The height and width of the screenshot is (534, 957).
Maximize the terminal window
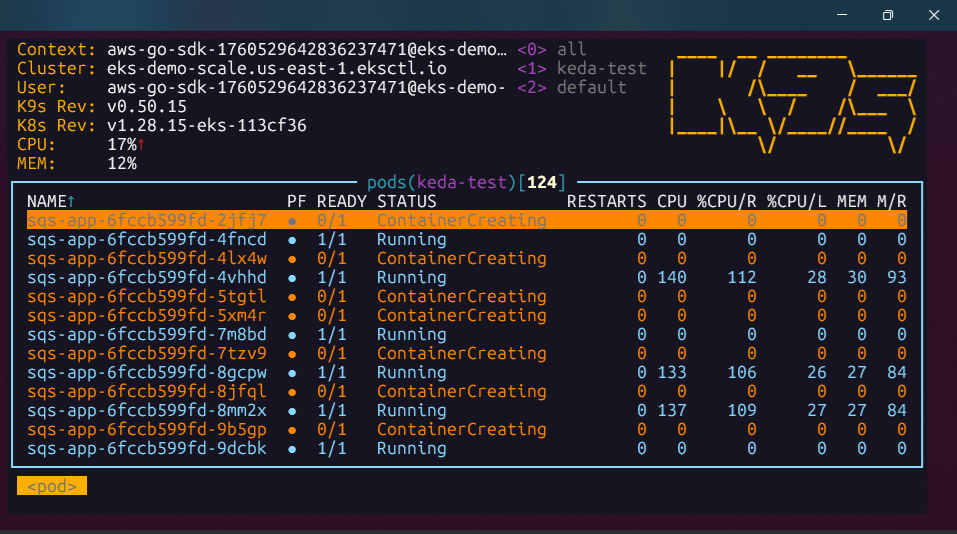click(x=887, y=15)
